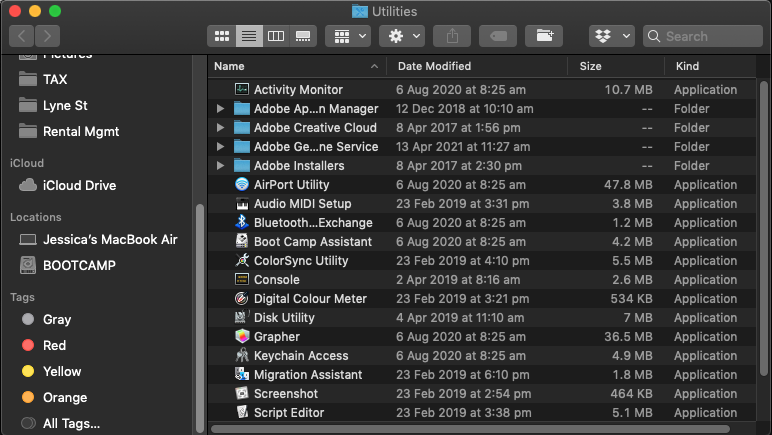Switch to icon view
Screen dimensions: 772x435
pos(222,36)
